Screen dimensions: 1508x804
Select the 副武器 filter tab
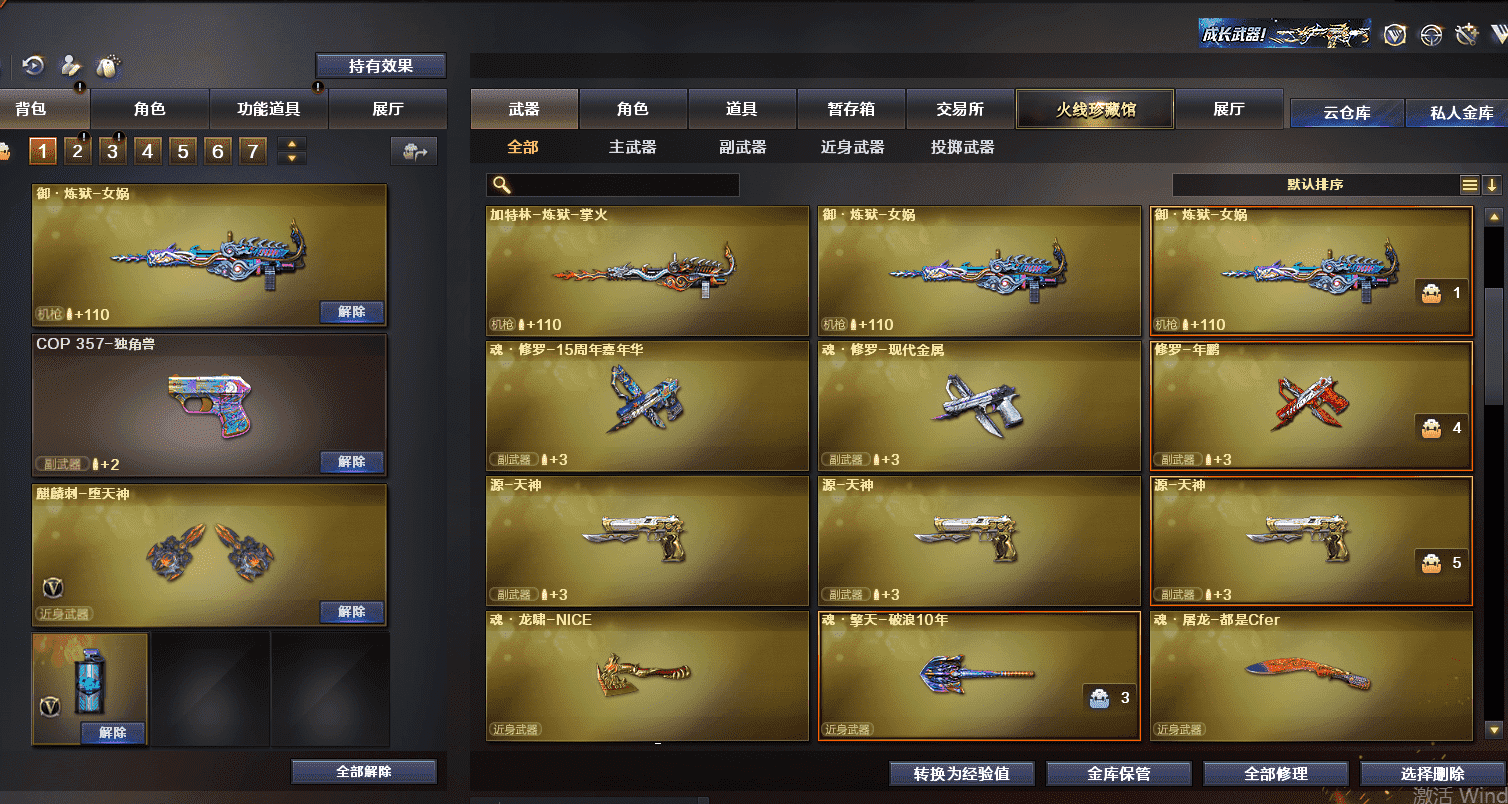pos(743,147)
